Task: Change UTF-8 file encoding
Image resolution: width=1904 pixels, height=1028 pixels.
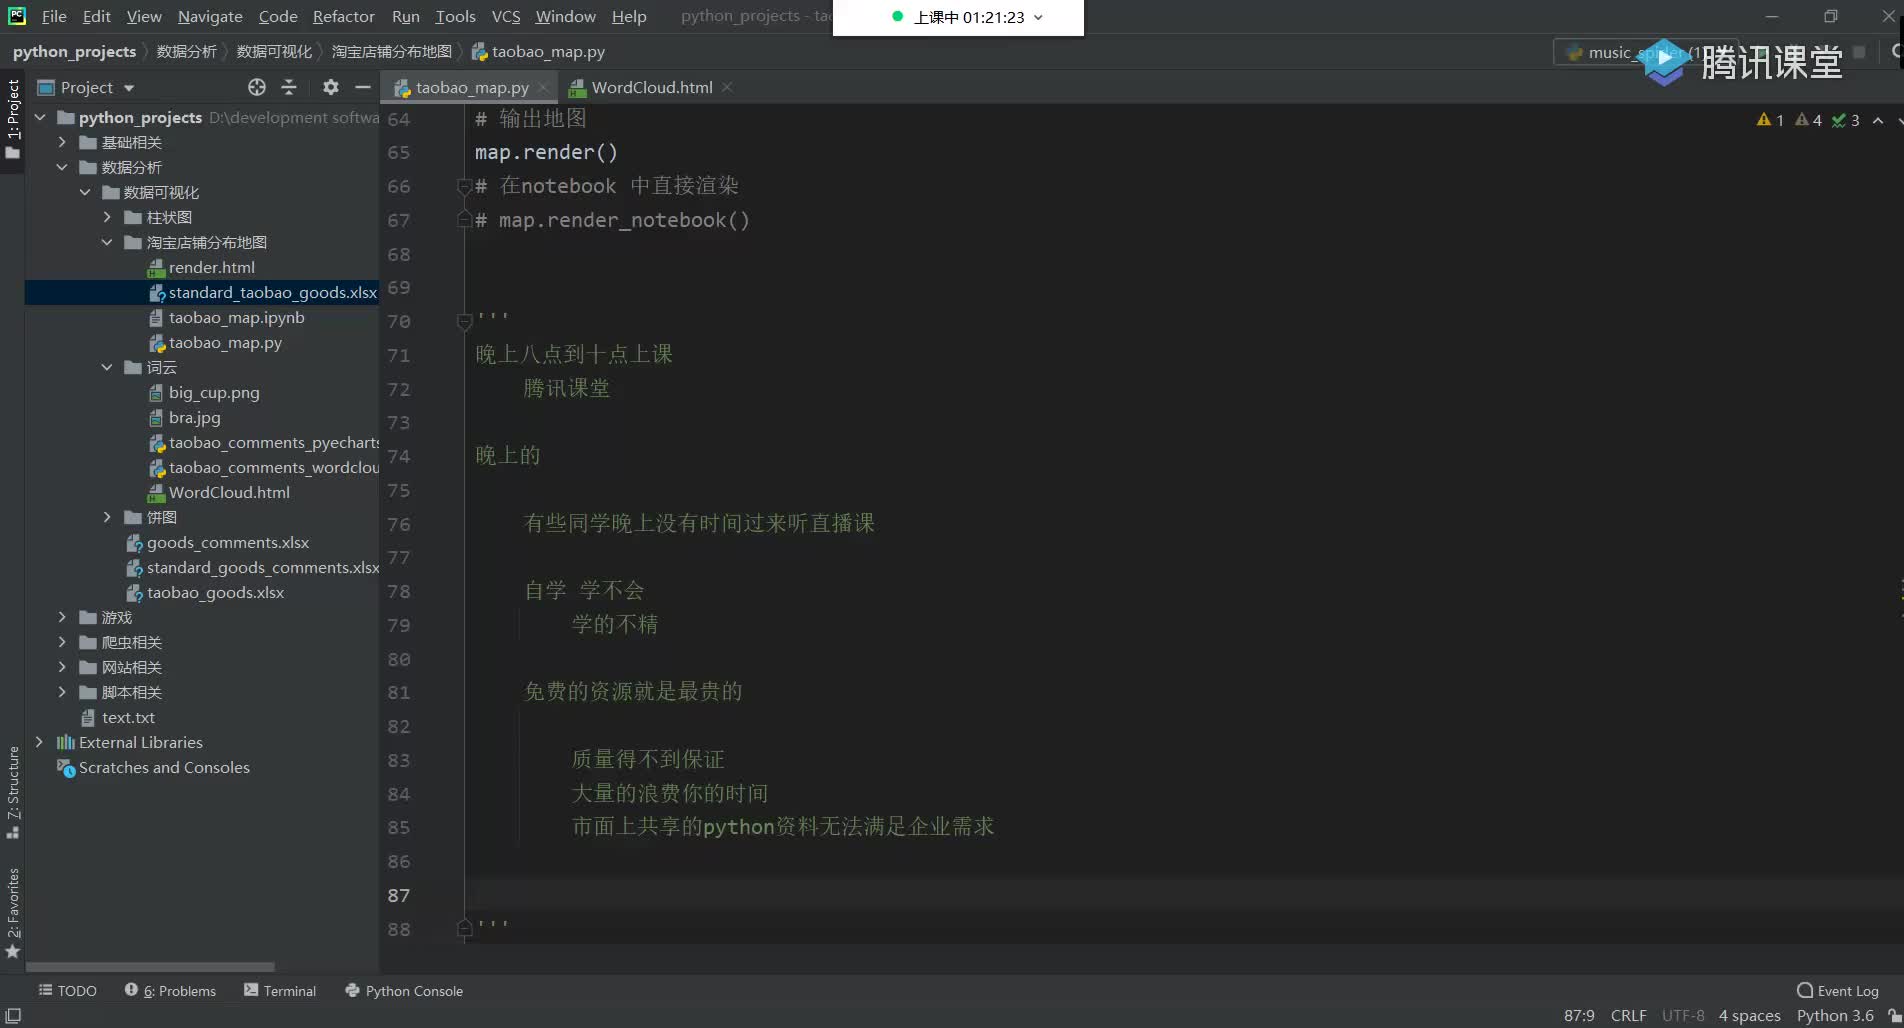Action: [1683, 1015]
